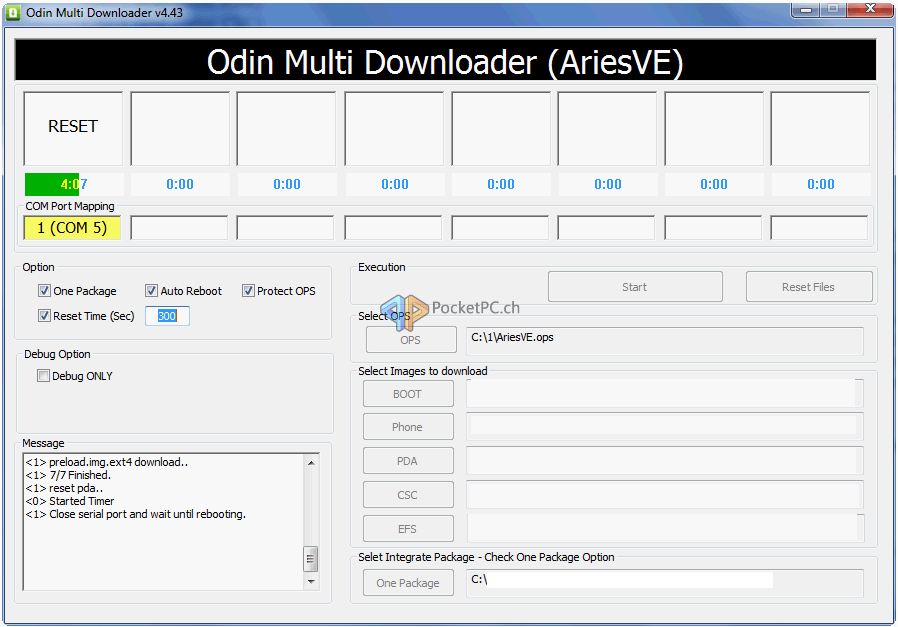This screenshot has width=898, height=627.
Task: Click the PDA file path field
Action: tap(665, 461)
